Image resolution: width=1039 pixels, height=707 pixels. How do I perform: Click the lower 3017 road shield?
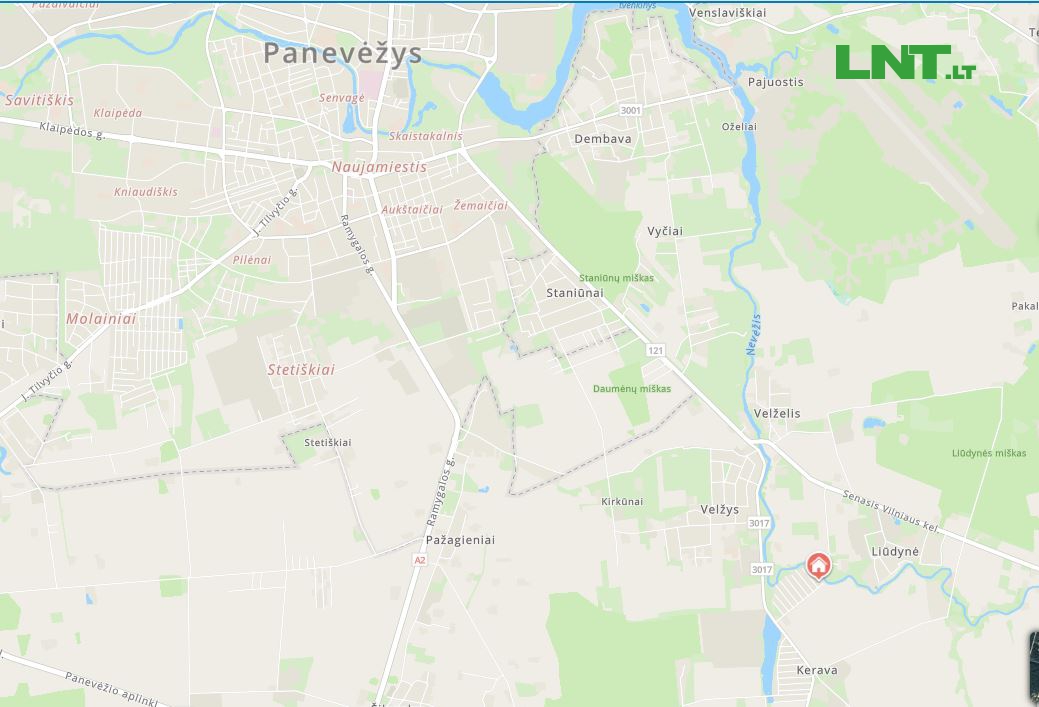tap(762, 569)
